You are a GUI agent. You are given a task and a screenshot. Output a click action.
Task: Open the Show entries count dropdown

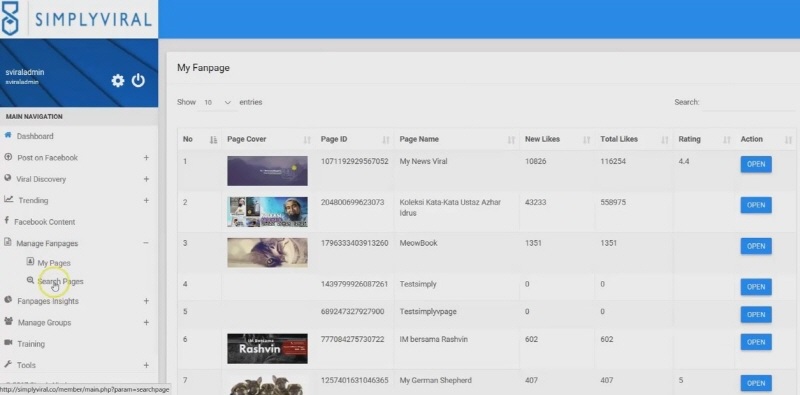pyautogui.click(x=217, y=103)
